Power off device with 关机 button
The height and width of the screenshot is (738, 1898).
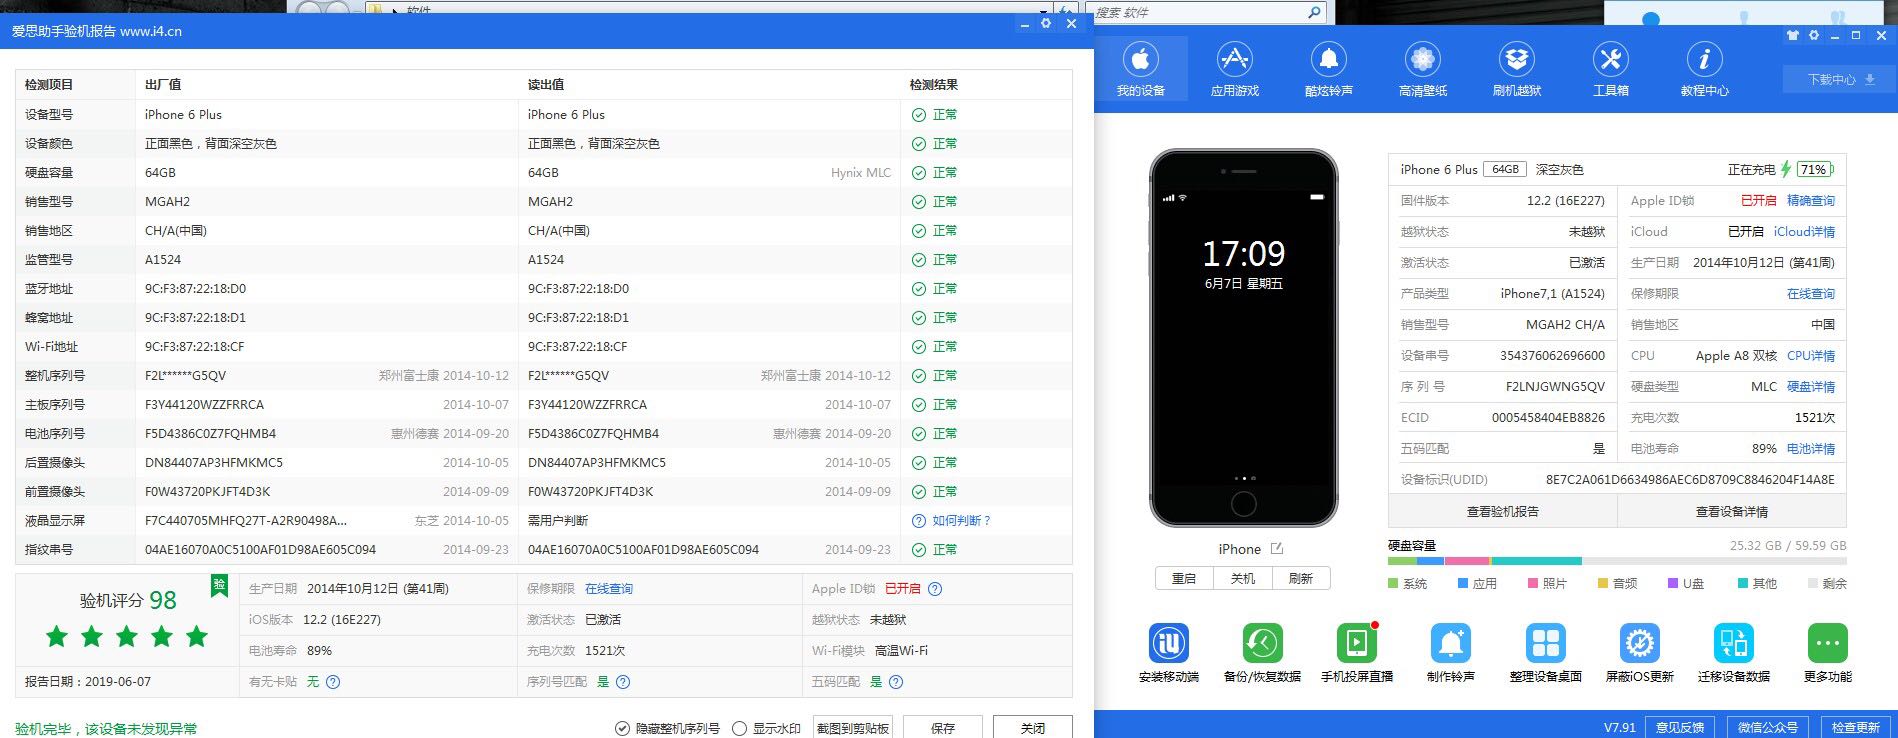coord(1242,578)
